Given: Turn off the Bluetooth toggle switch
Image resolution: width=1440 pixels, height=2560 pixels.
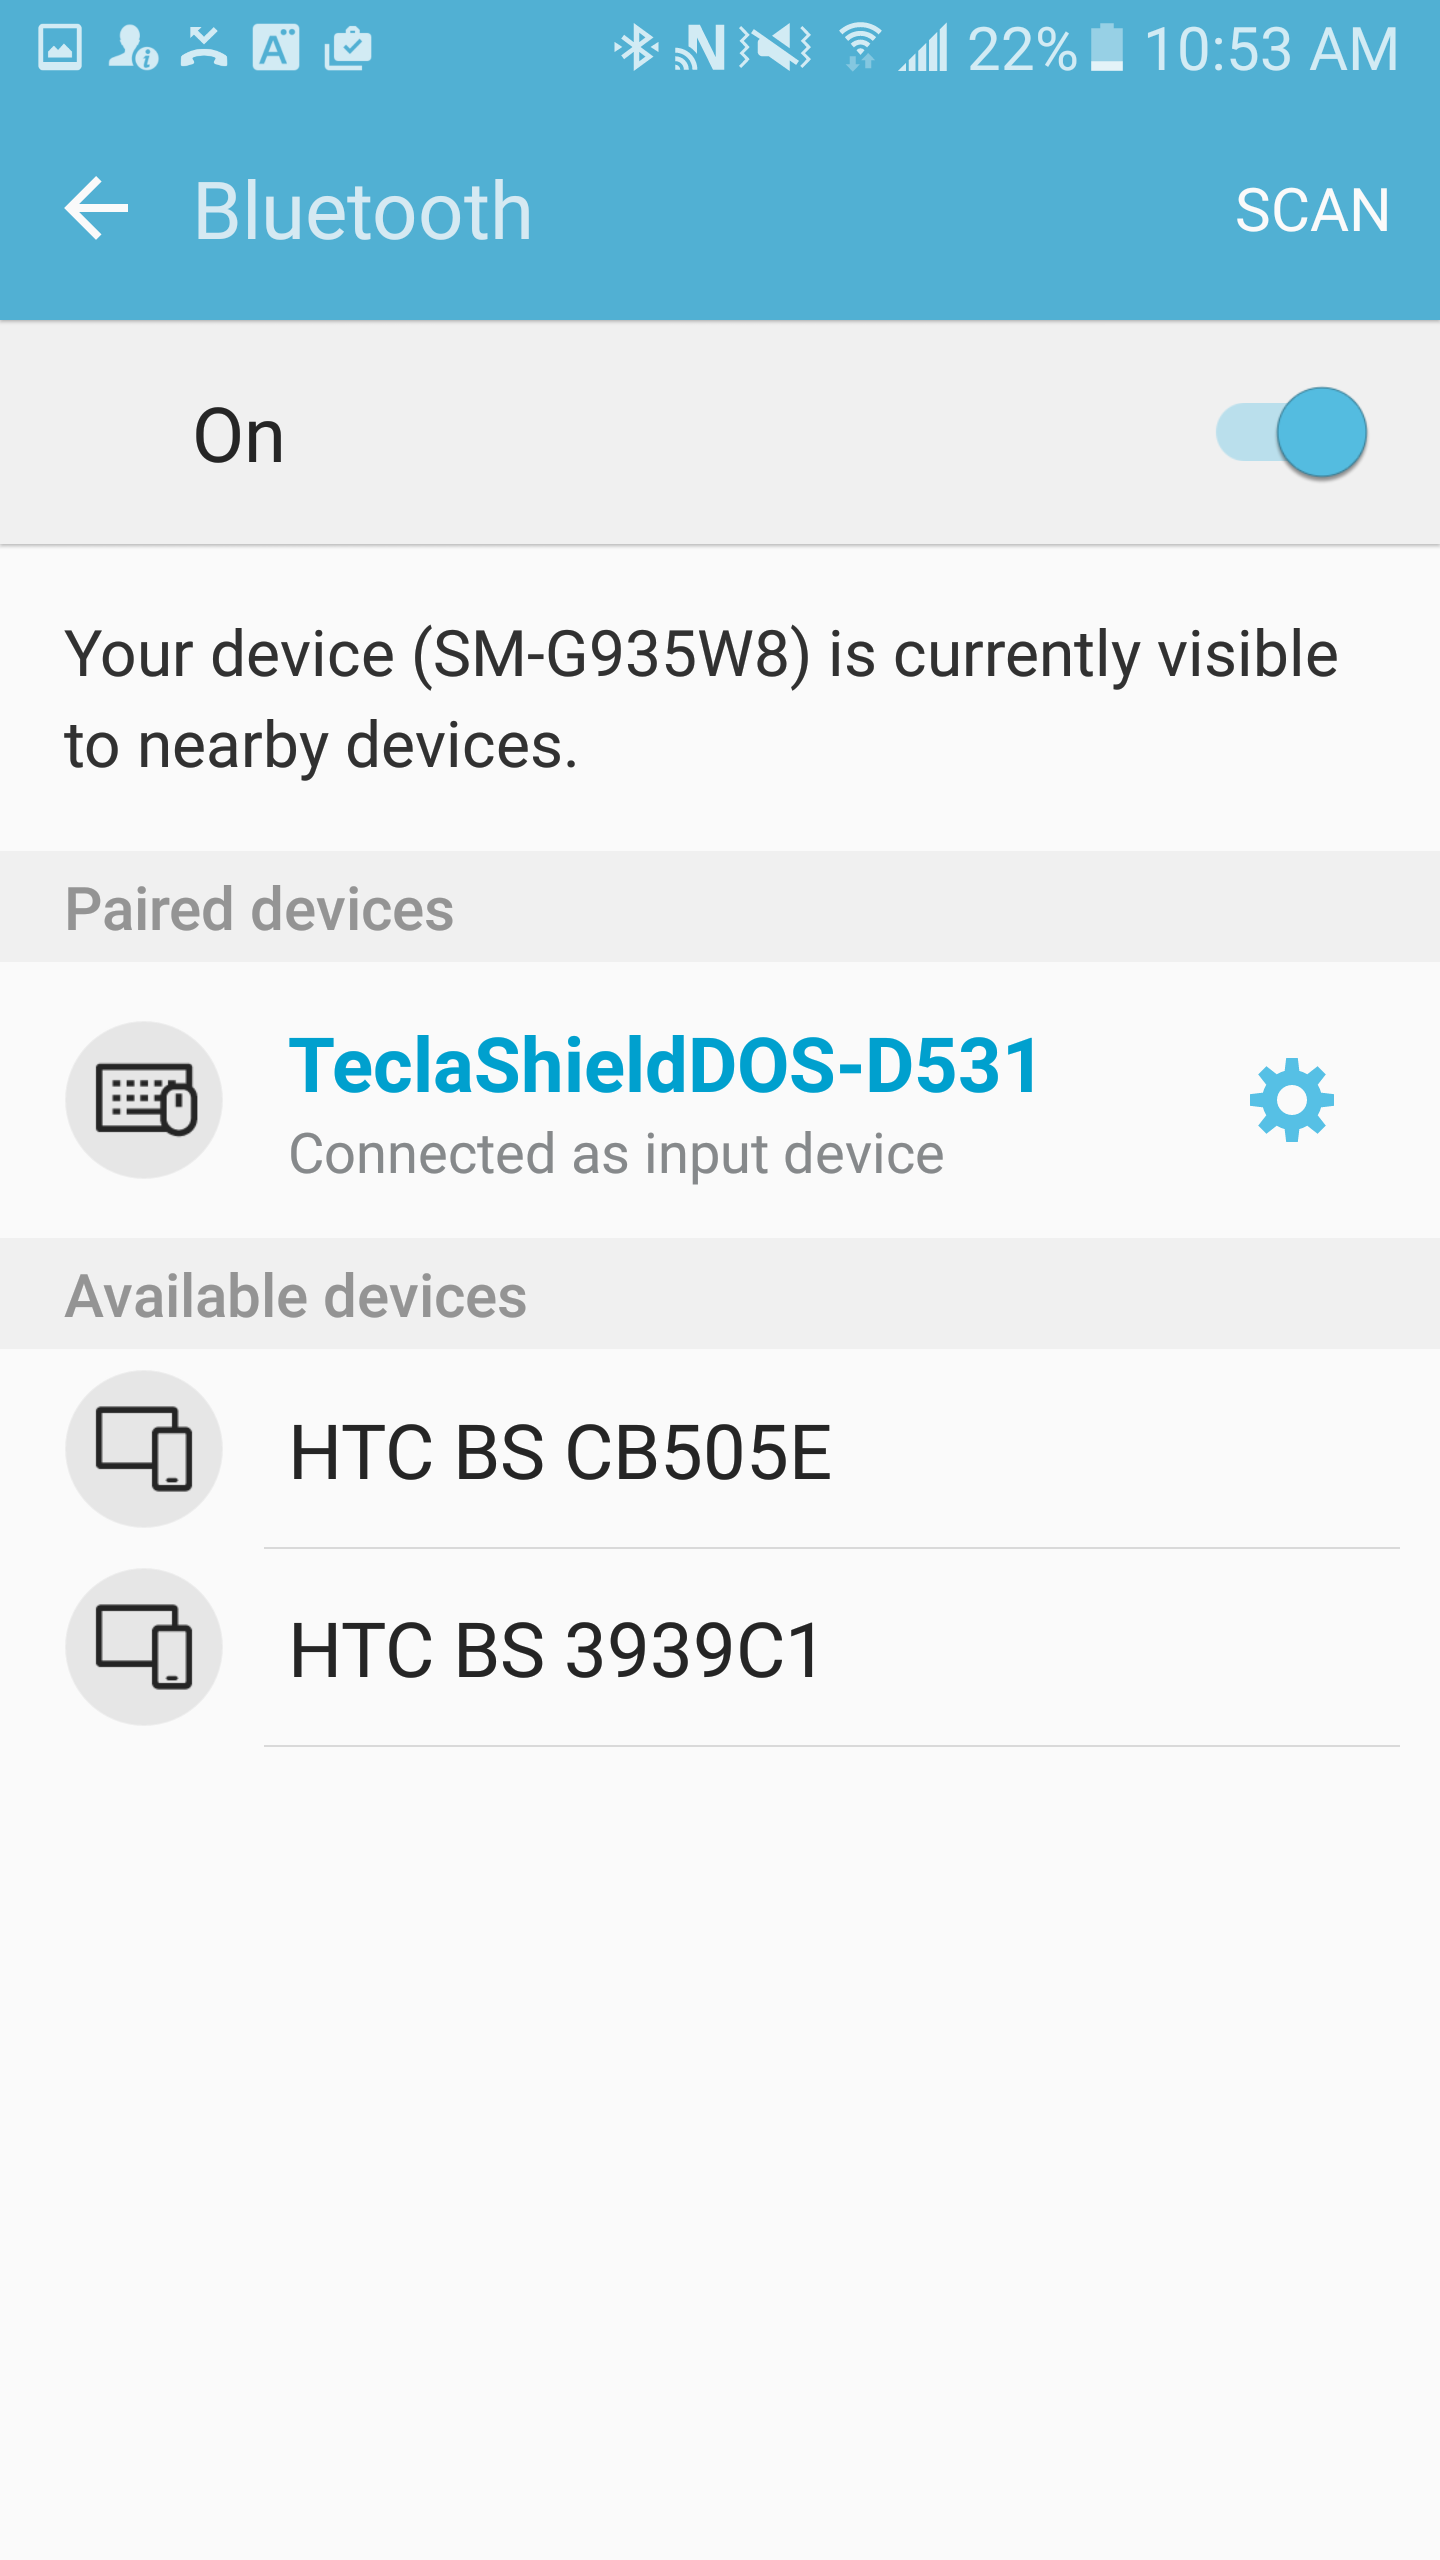Looking at the screenshot, I should [1291, 433].
